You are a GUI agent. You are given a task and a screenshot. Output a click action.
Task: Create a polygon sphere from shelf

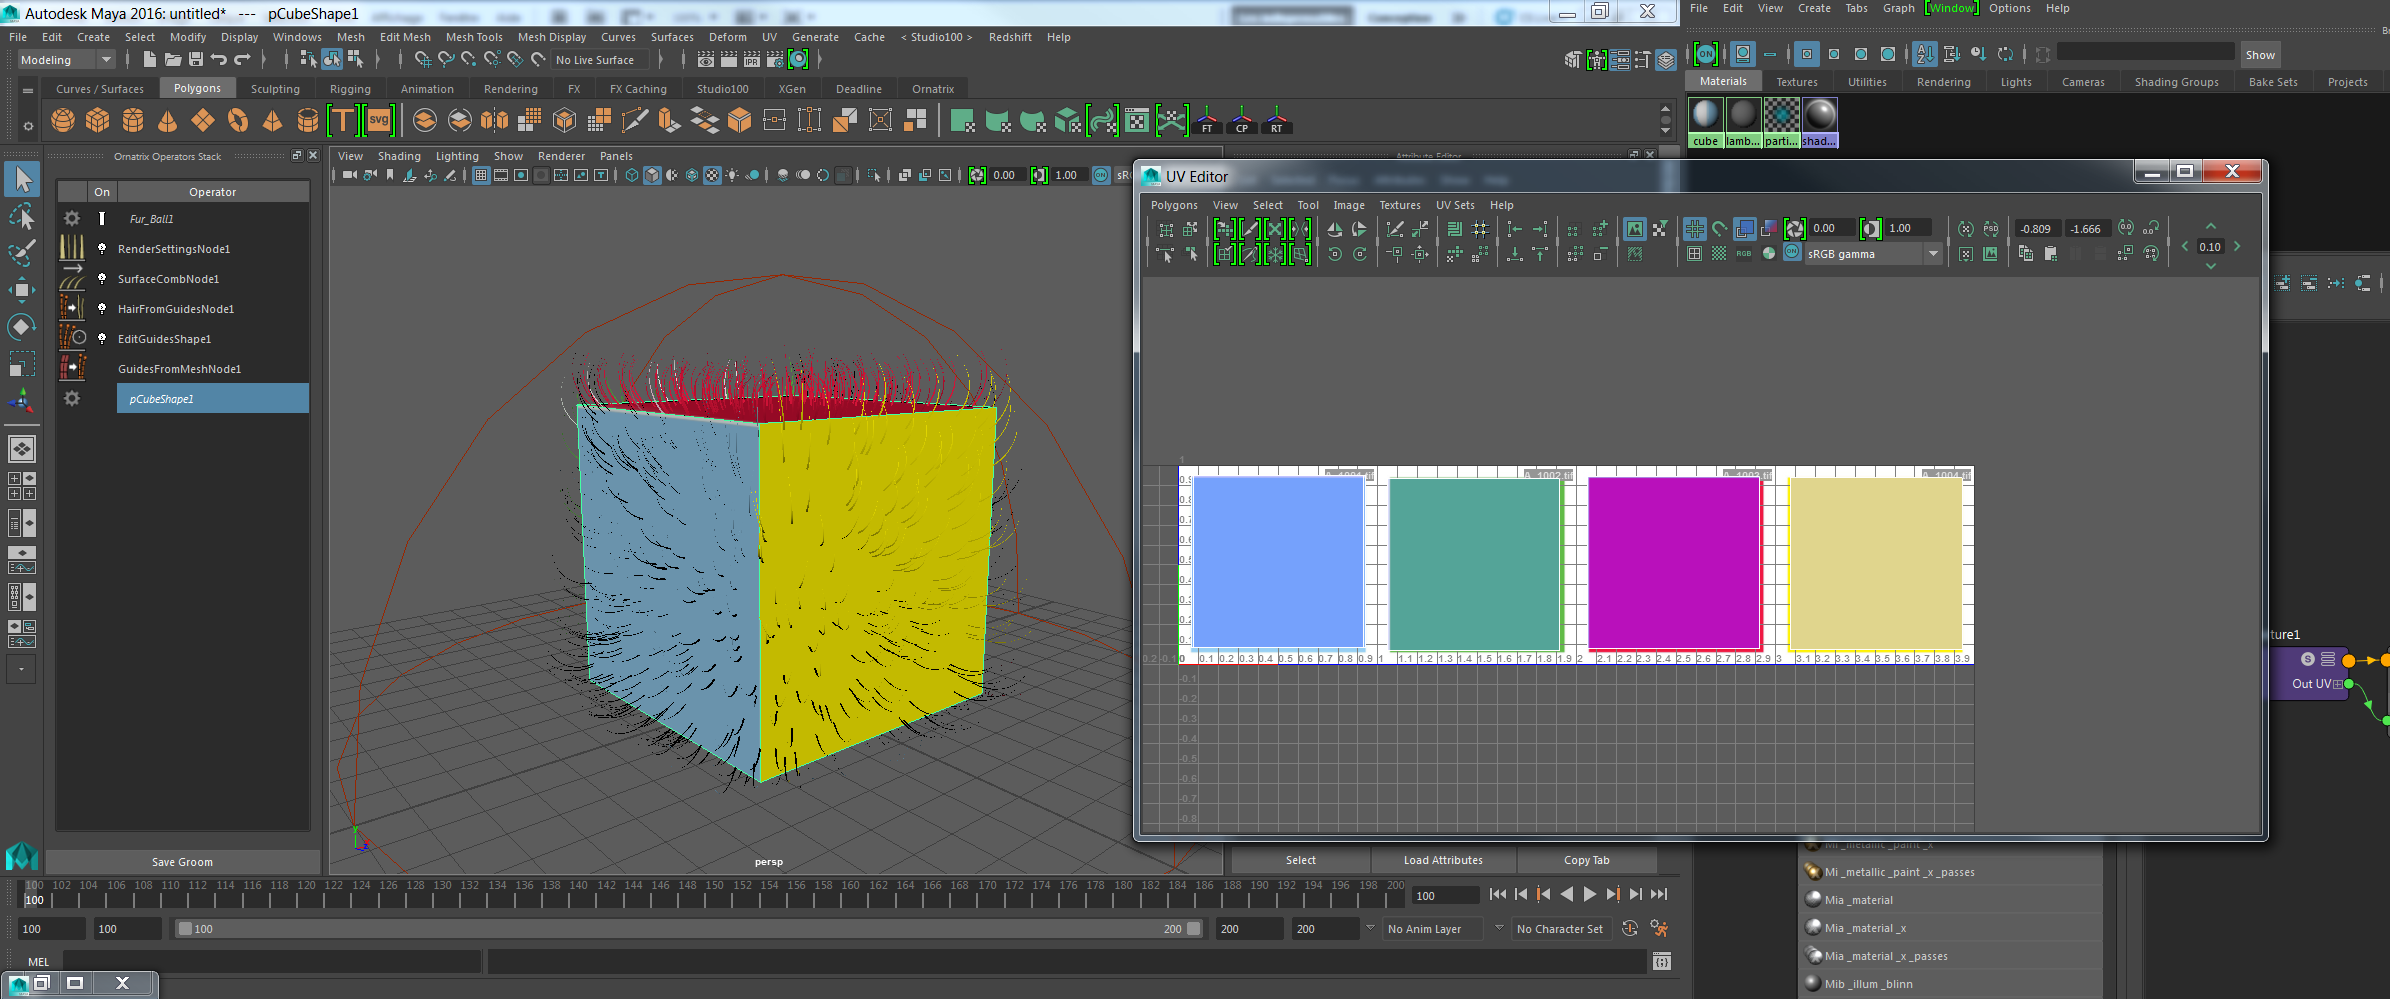point(63,121)
